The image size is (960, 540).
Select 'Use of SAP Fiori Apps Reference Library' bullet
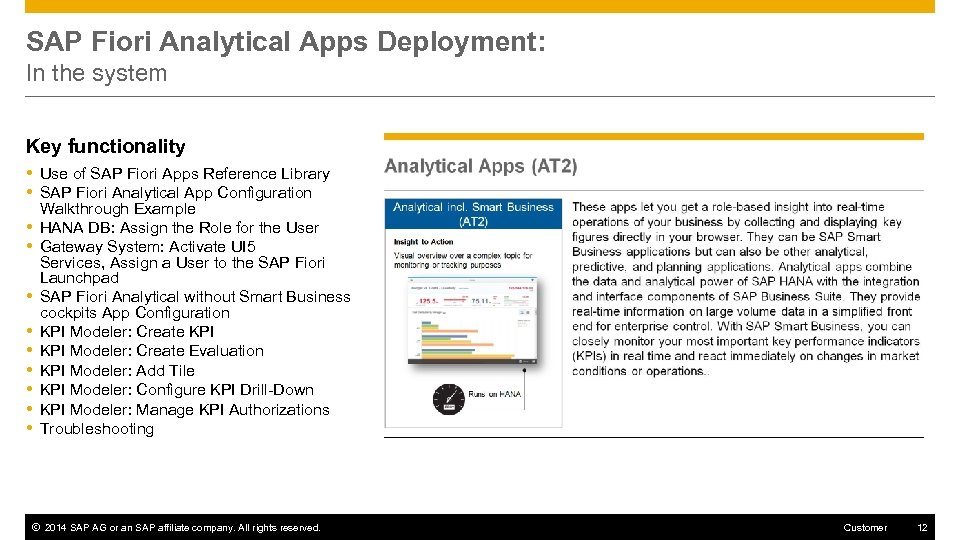point(185,173)
